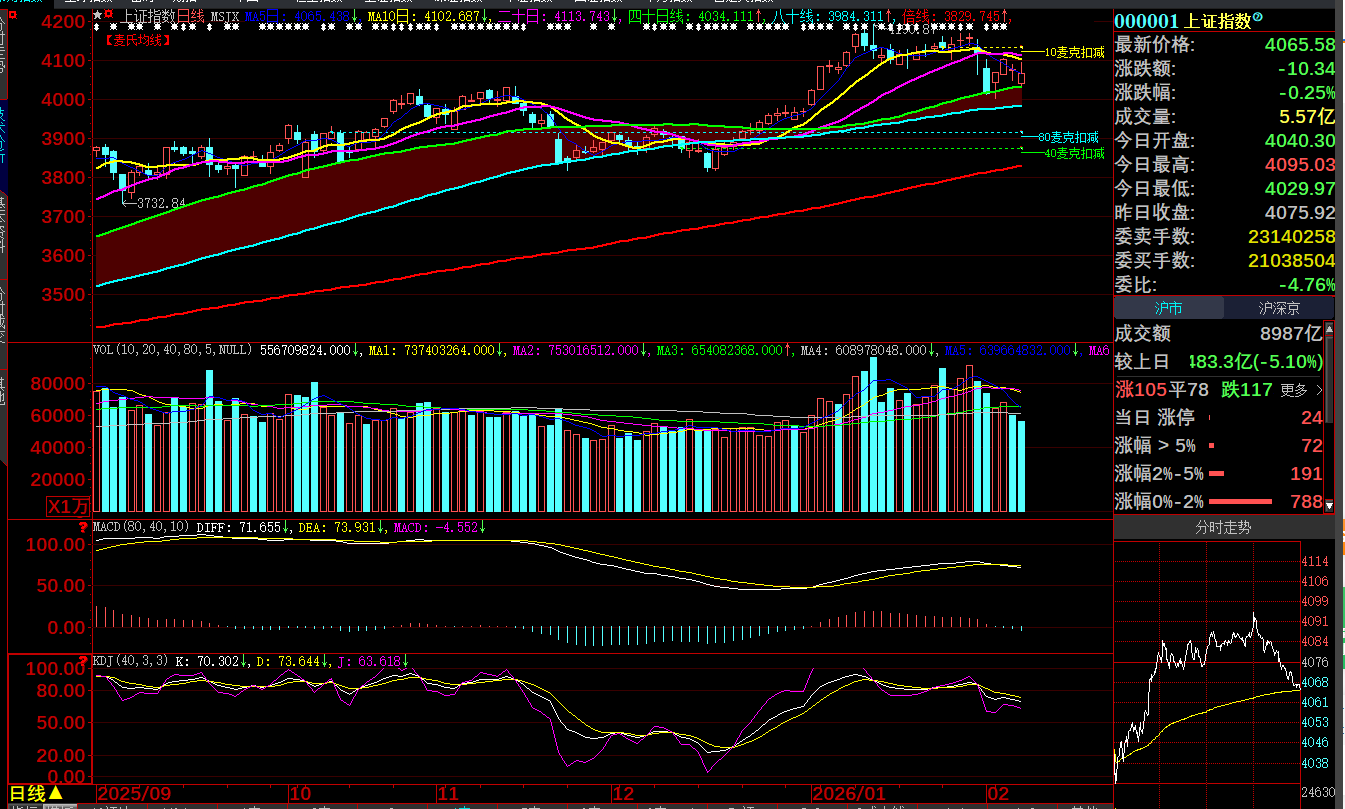
Task: Click the scroll down arrow in breadth panel
Action: pos(1329,506)
